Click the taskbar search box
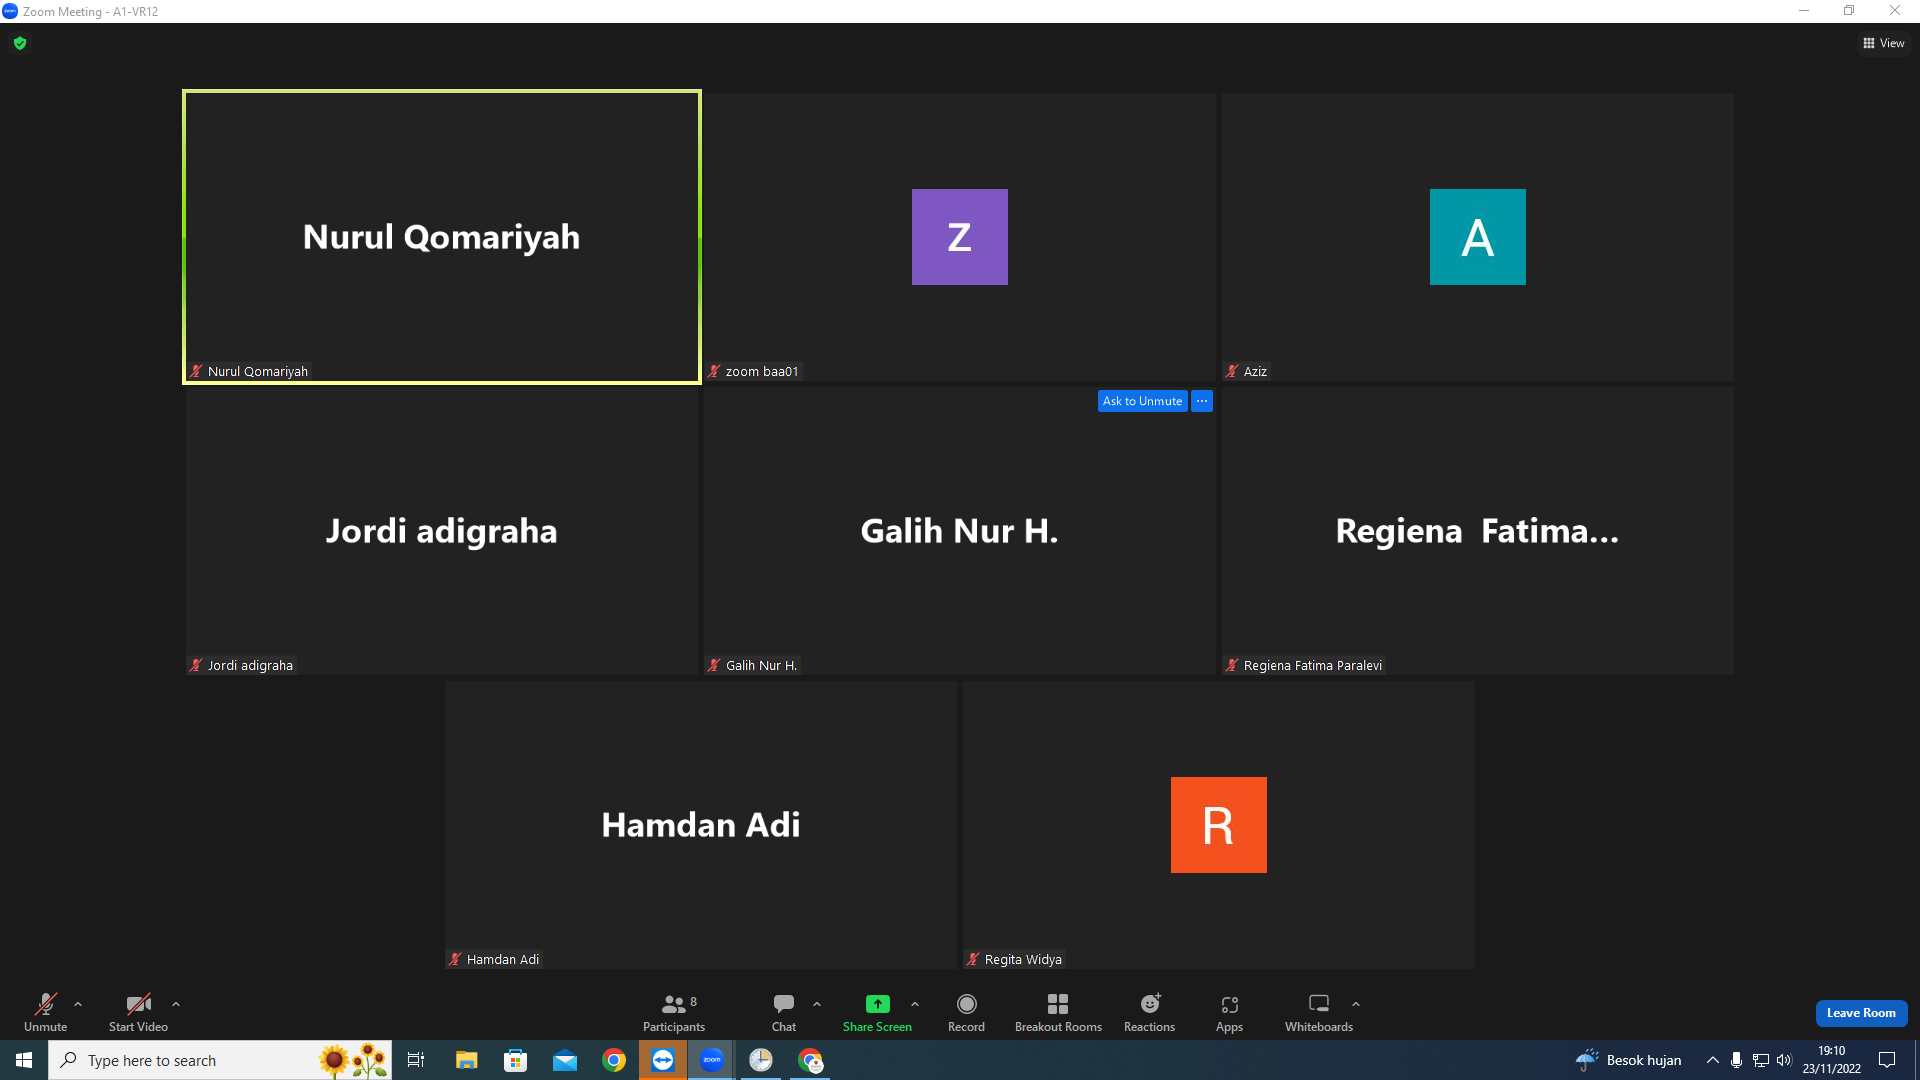The height and width of the screenshot is (1080, 1920). [220, 1060]
